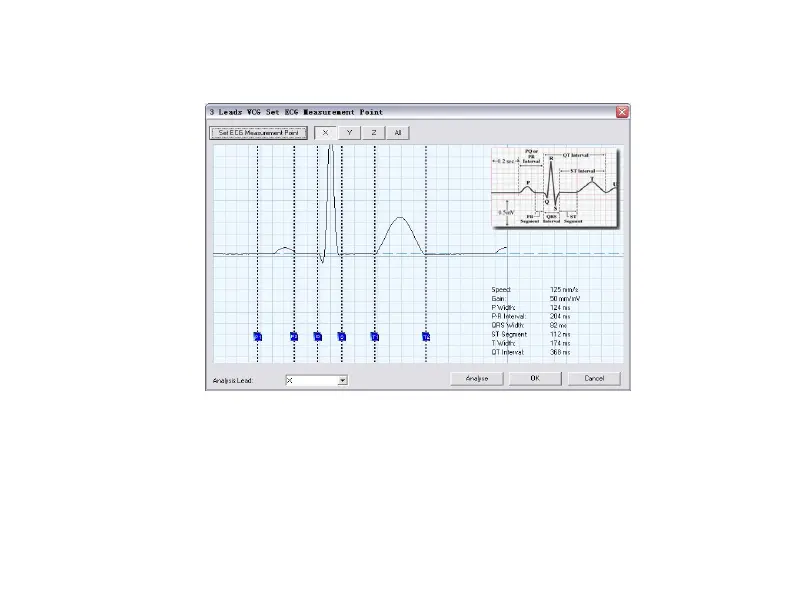Click the P-R Interval value 204 ms

560,316
